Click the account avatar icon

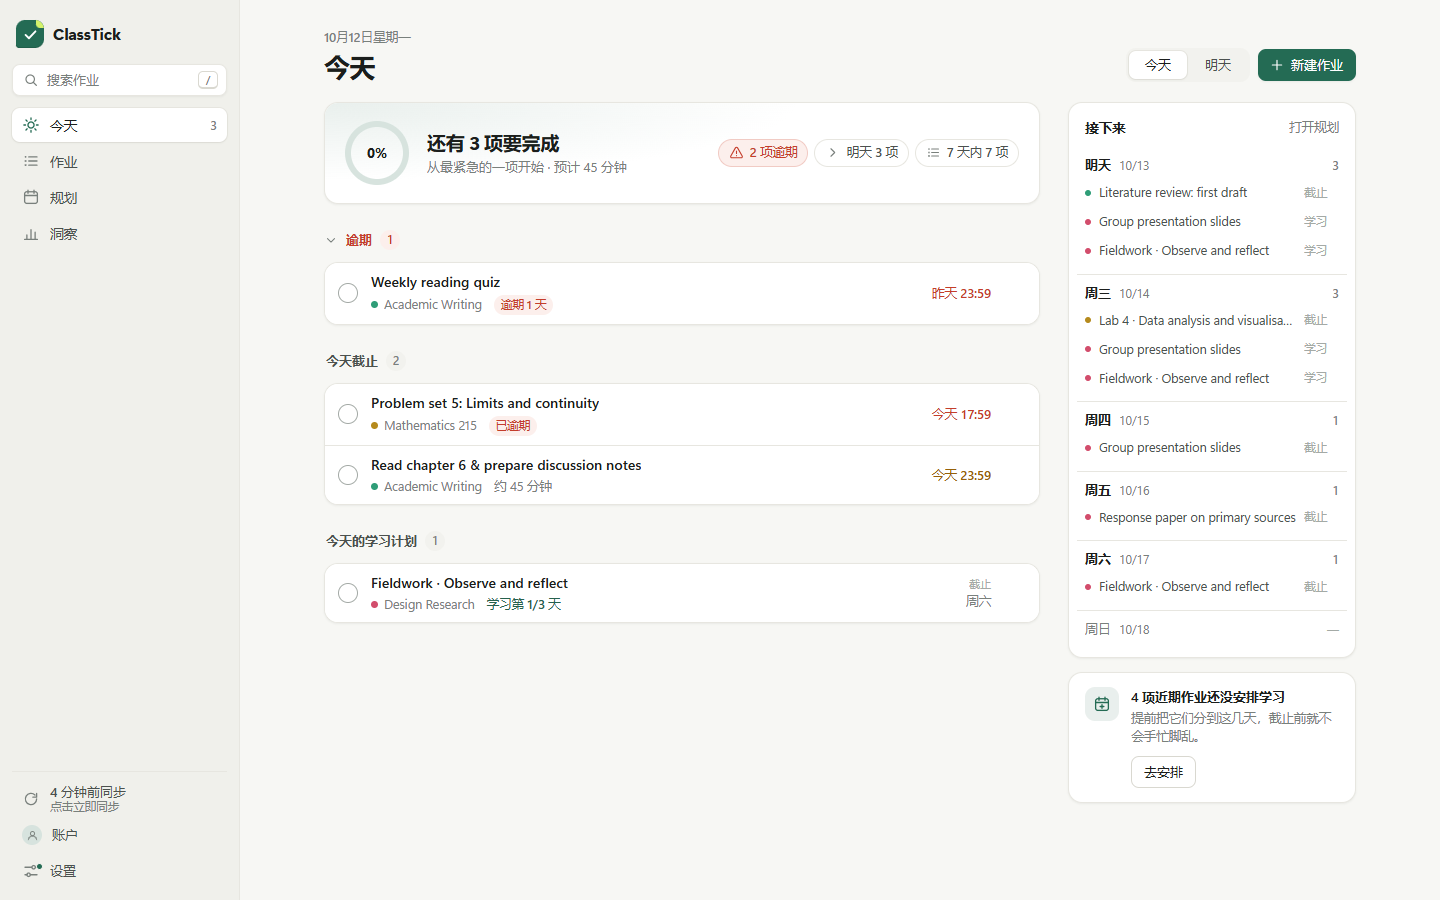tap(32, 835)
